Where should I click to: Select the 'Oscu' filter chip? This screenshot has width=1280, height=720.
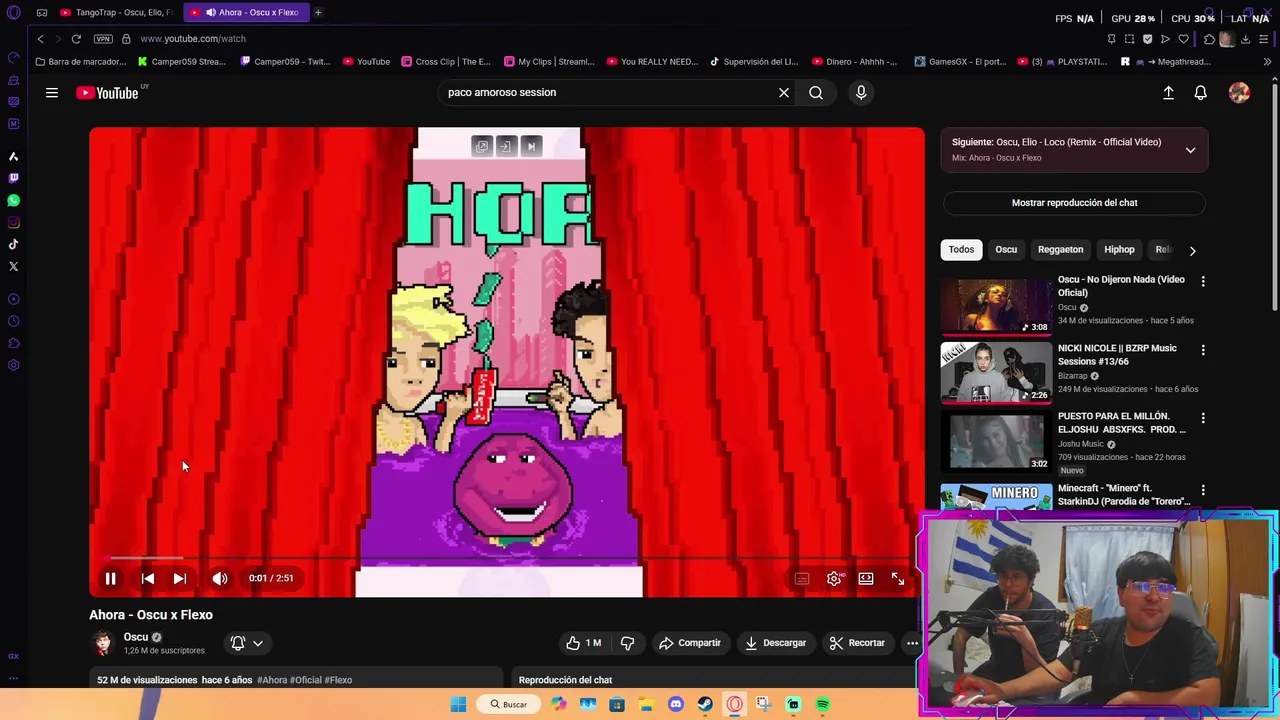(1006, 250)
